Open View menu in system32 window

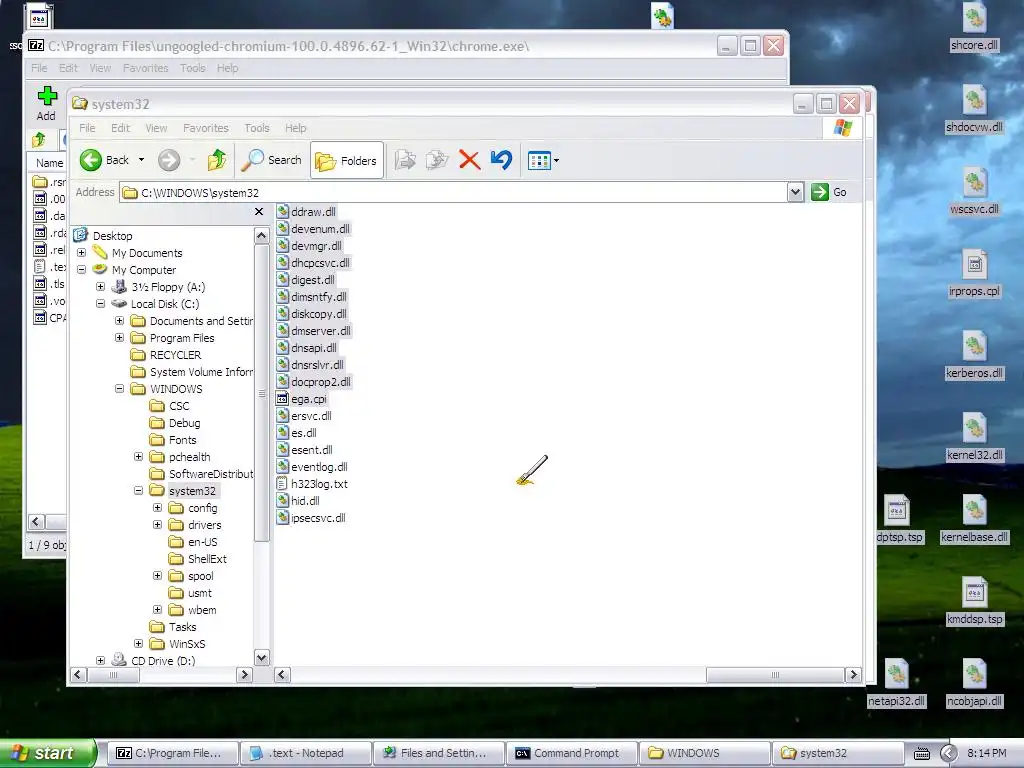pos(156,128)
